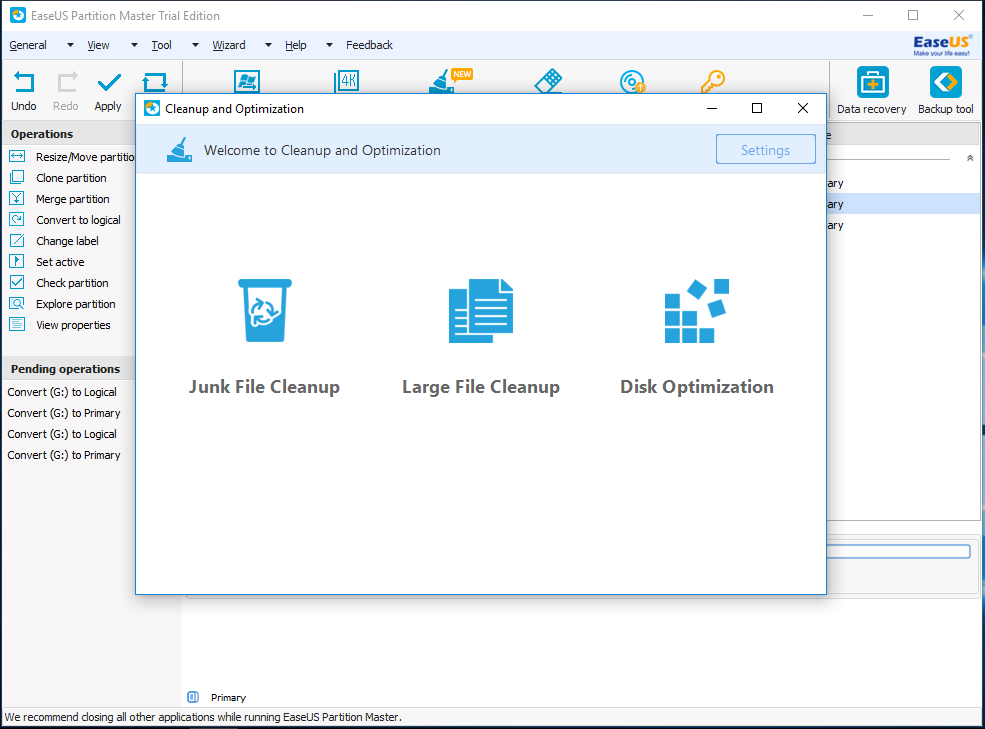Click the Clone partition icon
This screenshot has width=985, height=729.
point(17,177)
